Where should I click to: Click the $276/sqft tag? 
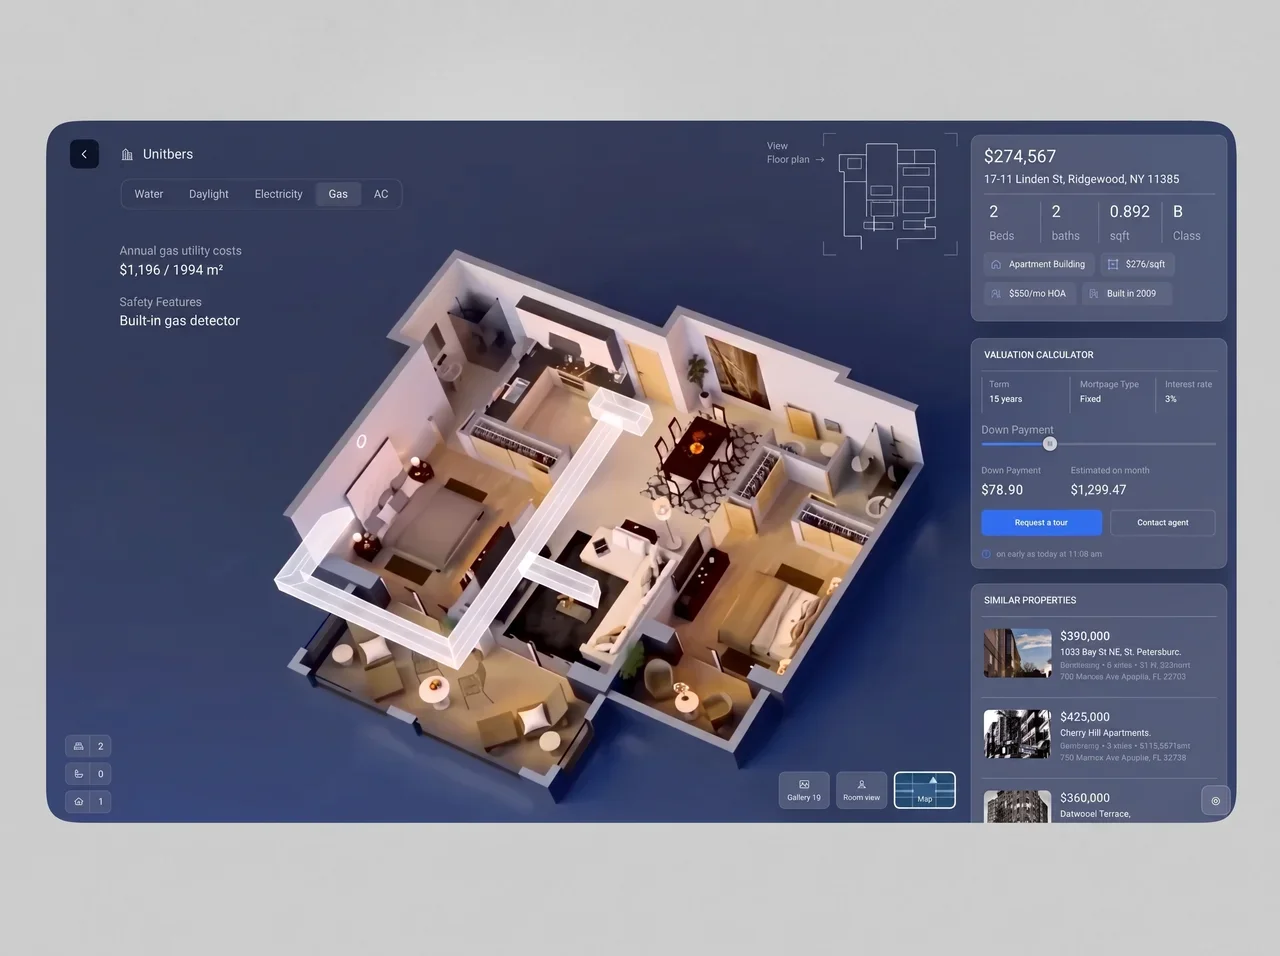point(1137,265)
